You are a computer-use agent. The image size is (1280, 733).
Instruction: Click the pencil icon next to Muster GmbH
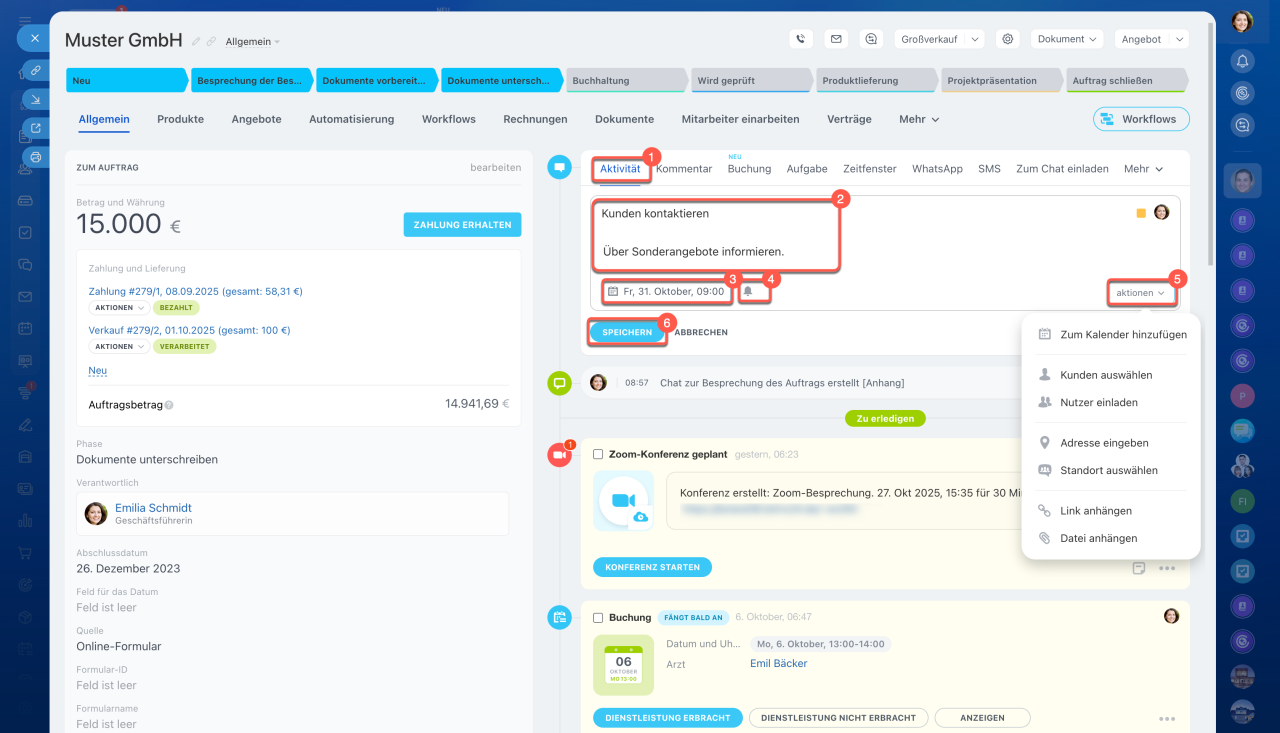coord(196,42)
